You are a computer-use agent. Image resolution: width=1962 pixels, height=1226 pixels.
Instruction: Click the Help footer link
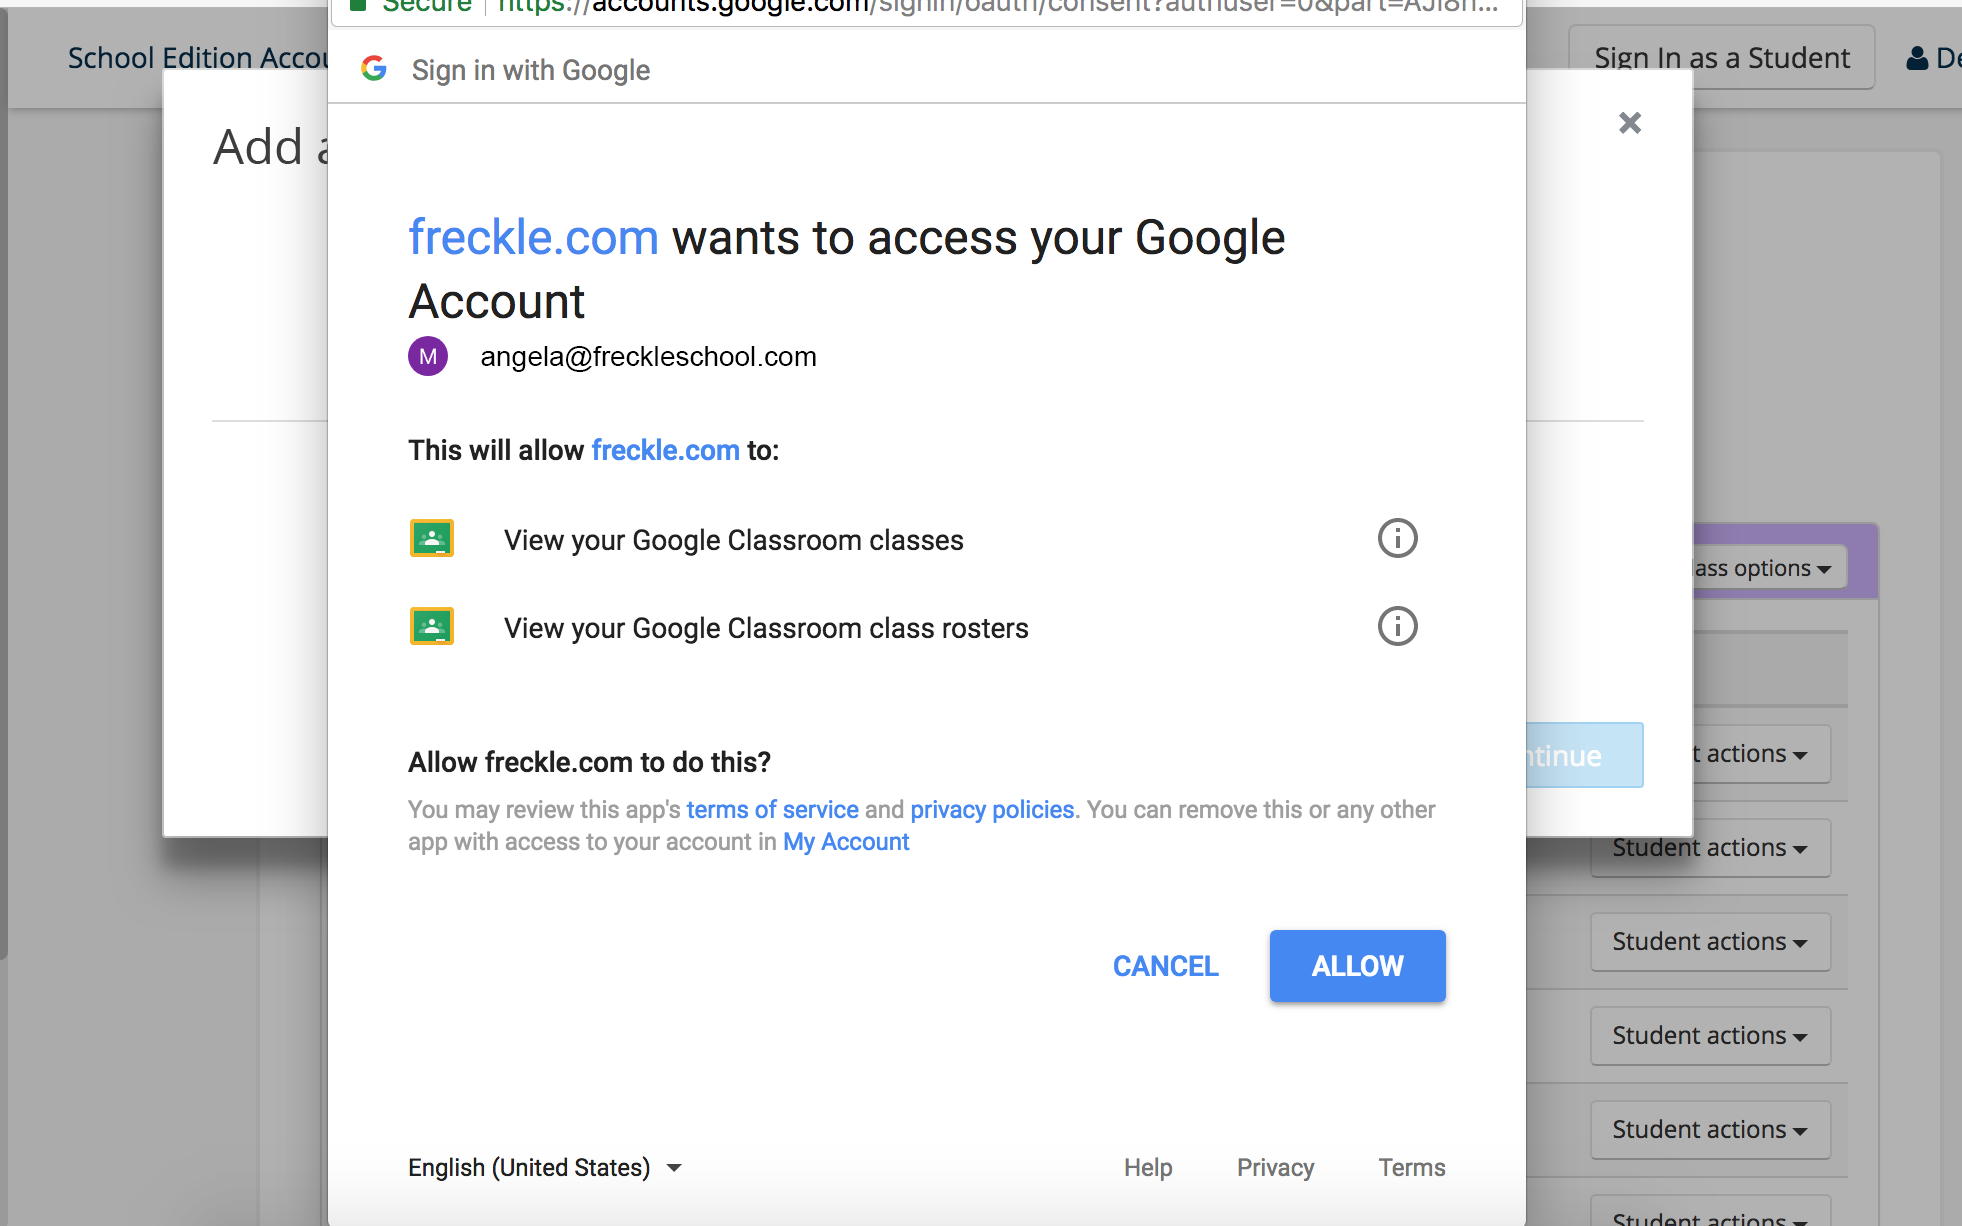pos(1148,1167)
